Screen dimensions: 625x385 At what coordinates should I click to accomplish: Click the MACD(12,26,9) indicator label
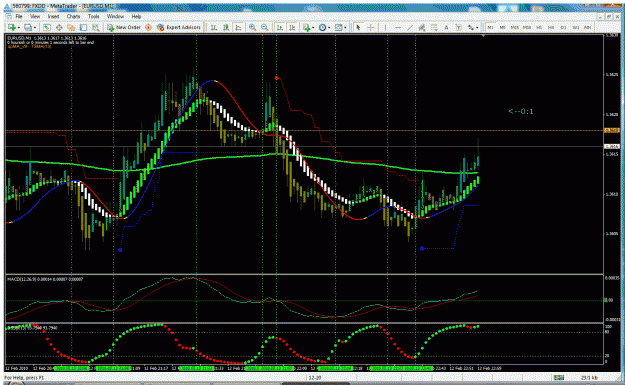[x=45, y=279]
